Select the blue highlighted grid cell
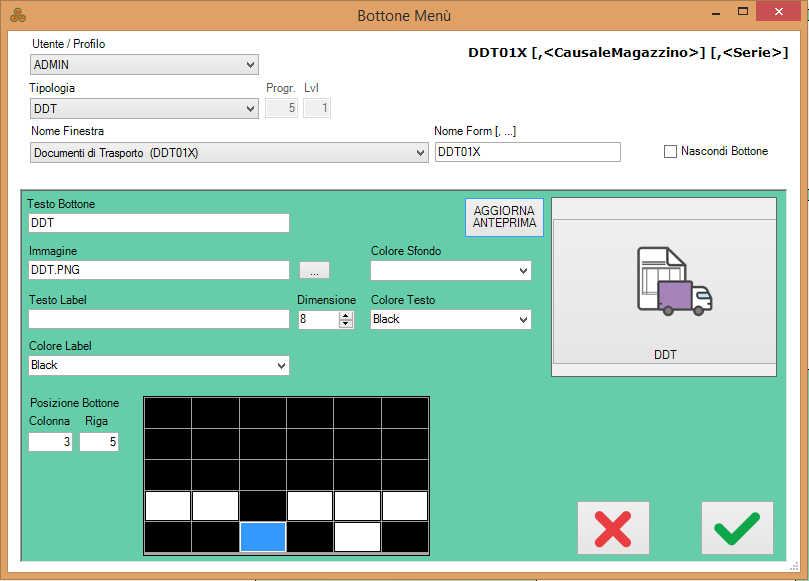Image resolution: width=809 pixels, height=581 pixels. pyautogui.click(x=263, y=537)
